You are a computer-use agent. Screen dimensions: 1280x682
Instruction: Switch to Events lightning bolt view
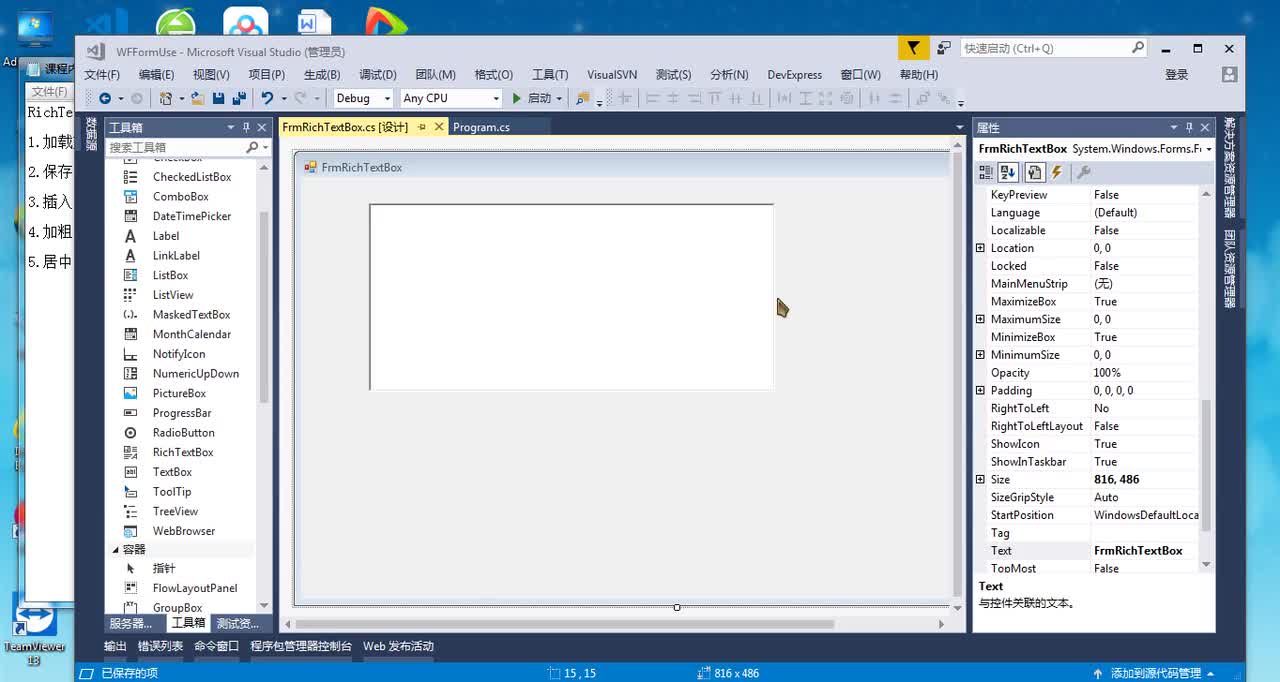pyautogui.click(x=1056, y=173)
